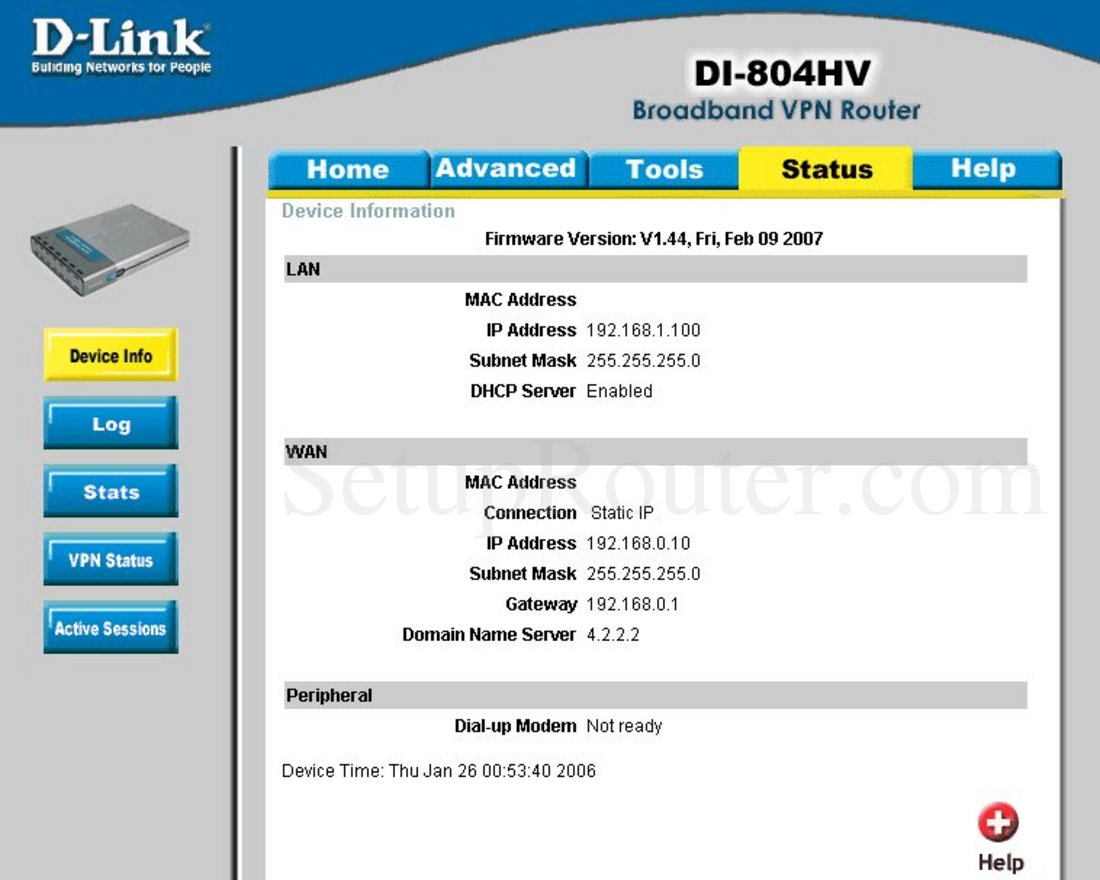This screenshot has height=880, width=1100.
Task: Switch to the Advanced tab
Action: (507, 168)
